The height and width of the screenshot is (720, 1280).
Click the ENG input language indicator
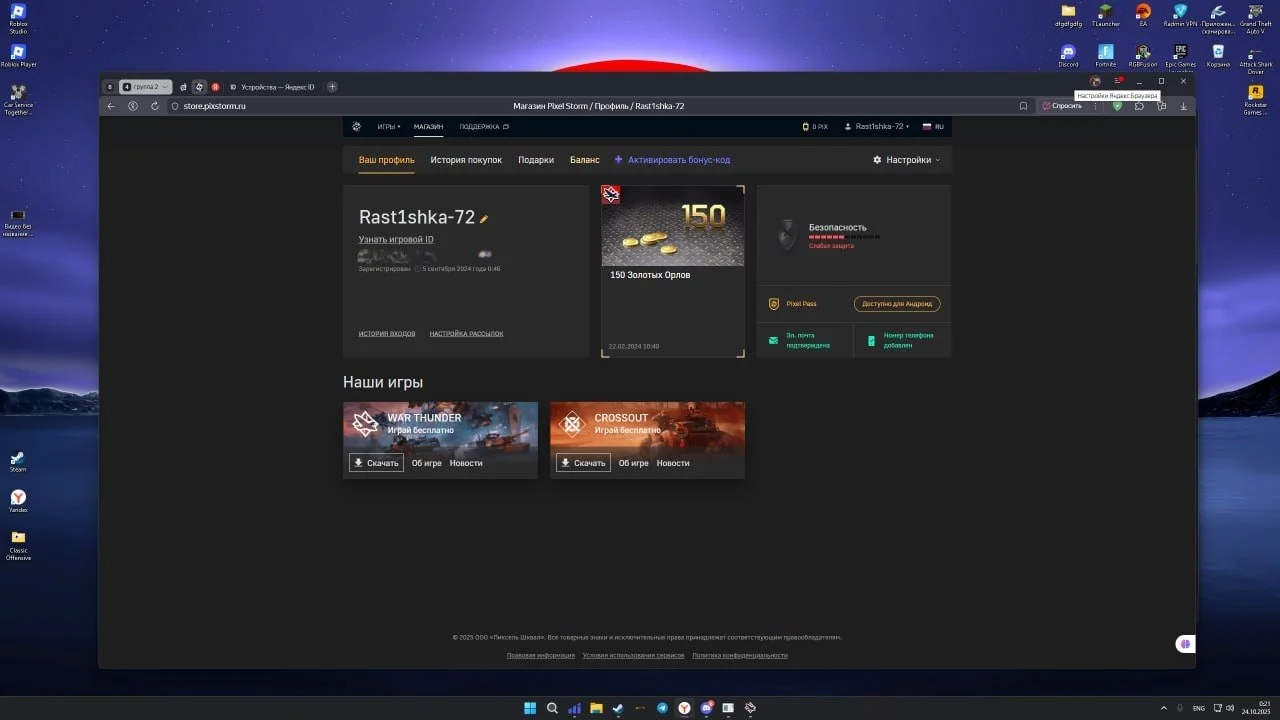coord(1199,708)
